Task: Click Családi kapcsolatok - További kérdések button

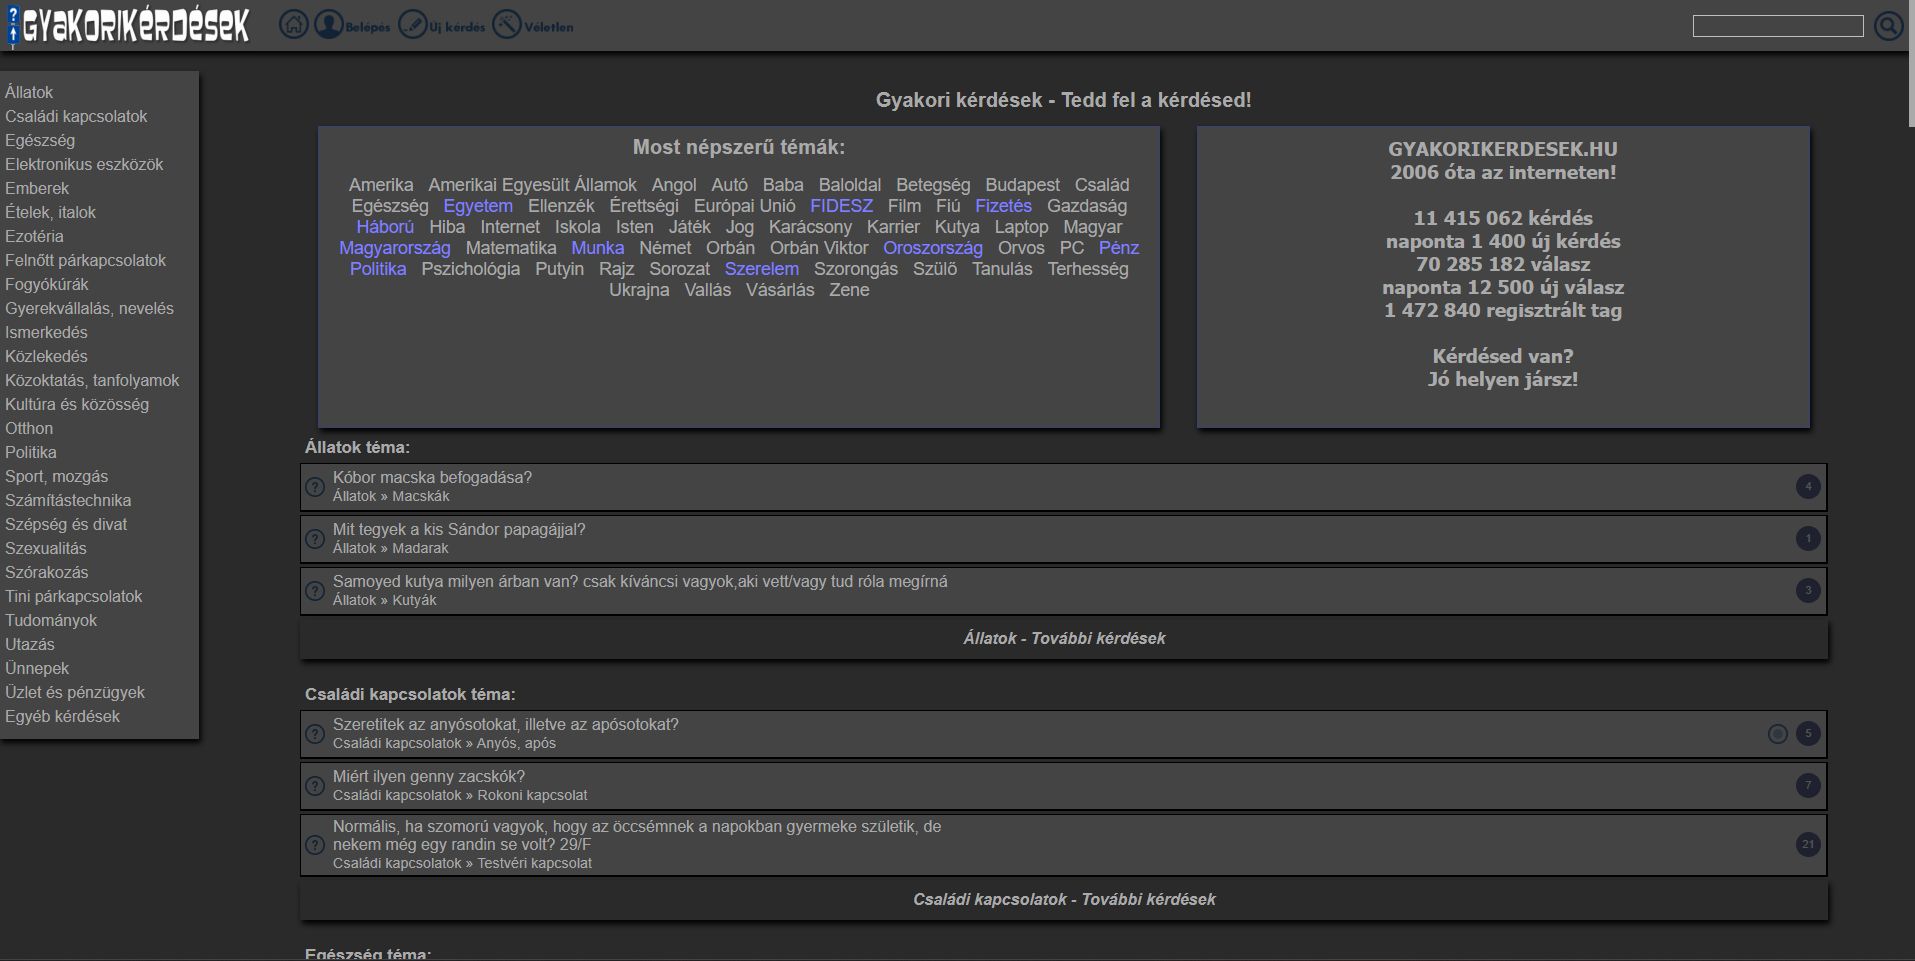Action: pos(1064,900)
